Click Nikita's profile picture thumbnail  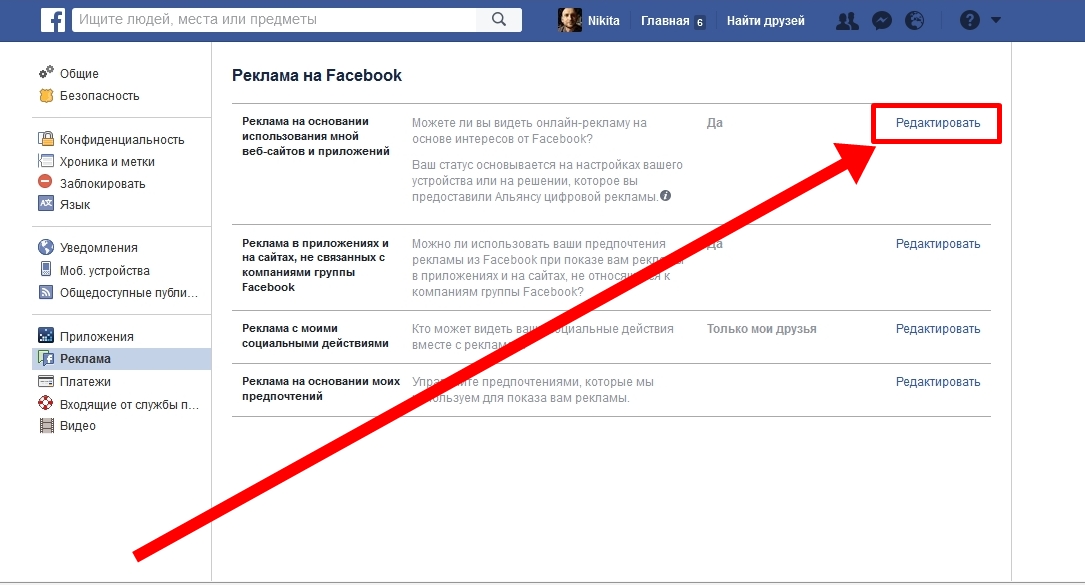(x=570, y=20)
